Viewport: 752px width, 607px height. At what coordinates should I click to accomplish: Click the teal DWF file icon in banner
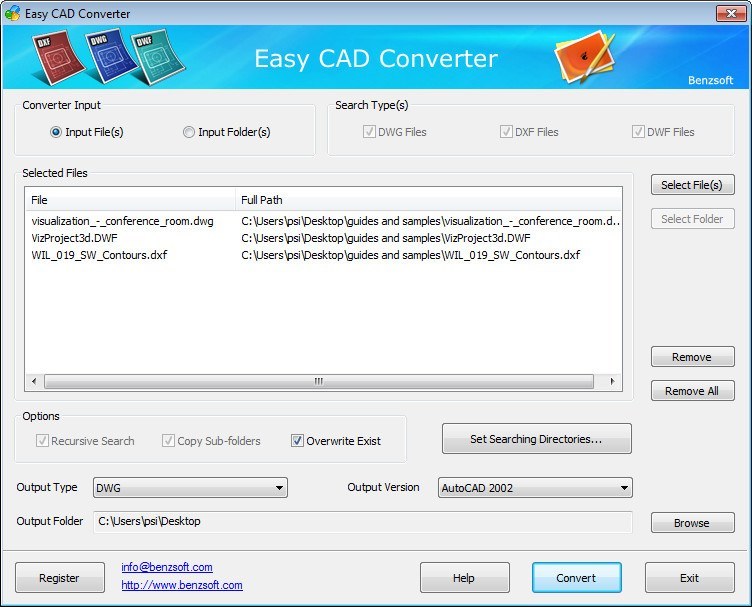point(157,58)
